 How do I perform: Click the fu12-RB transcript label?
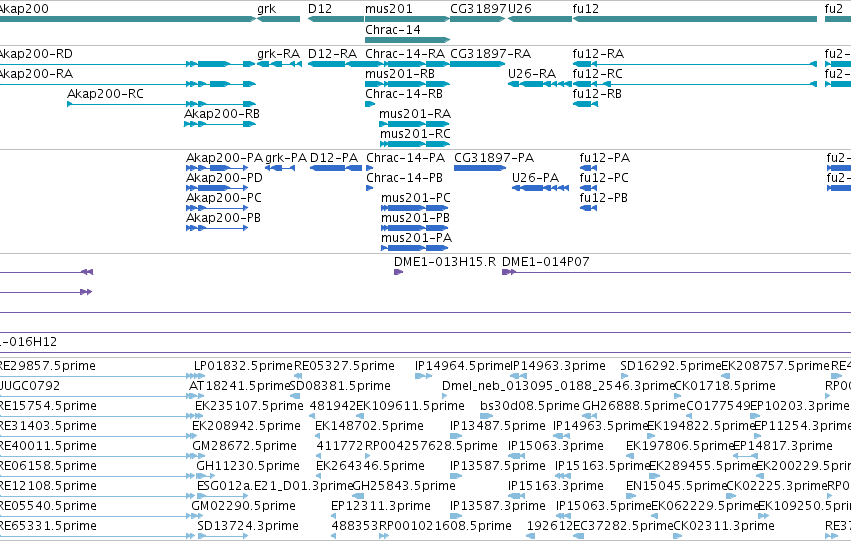[597, 94]
